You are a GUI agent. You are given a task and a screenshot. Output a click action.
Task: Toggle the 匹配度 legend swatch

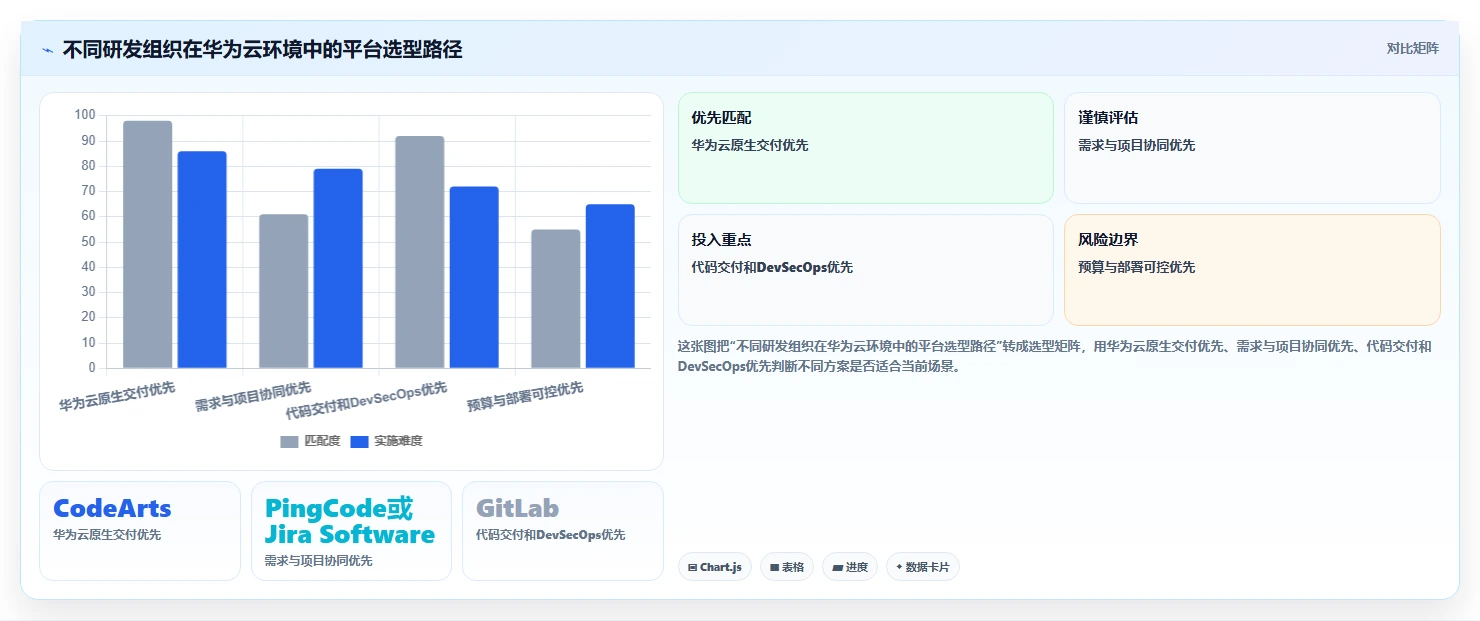point(289,441)
